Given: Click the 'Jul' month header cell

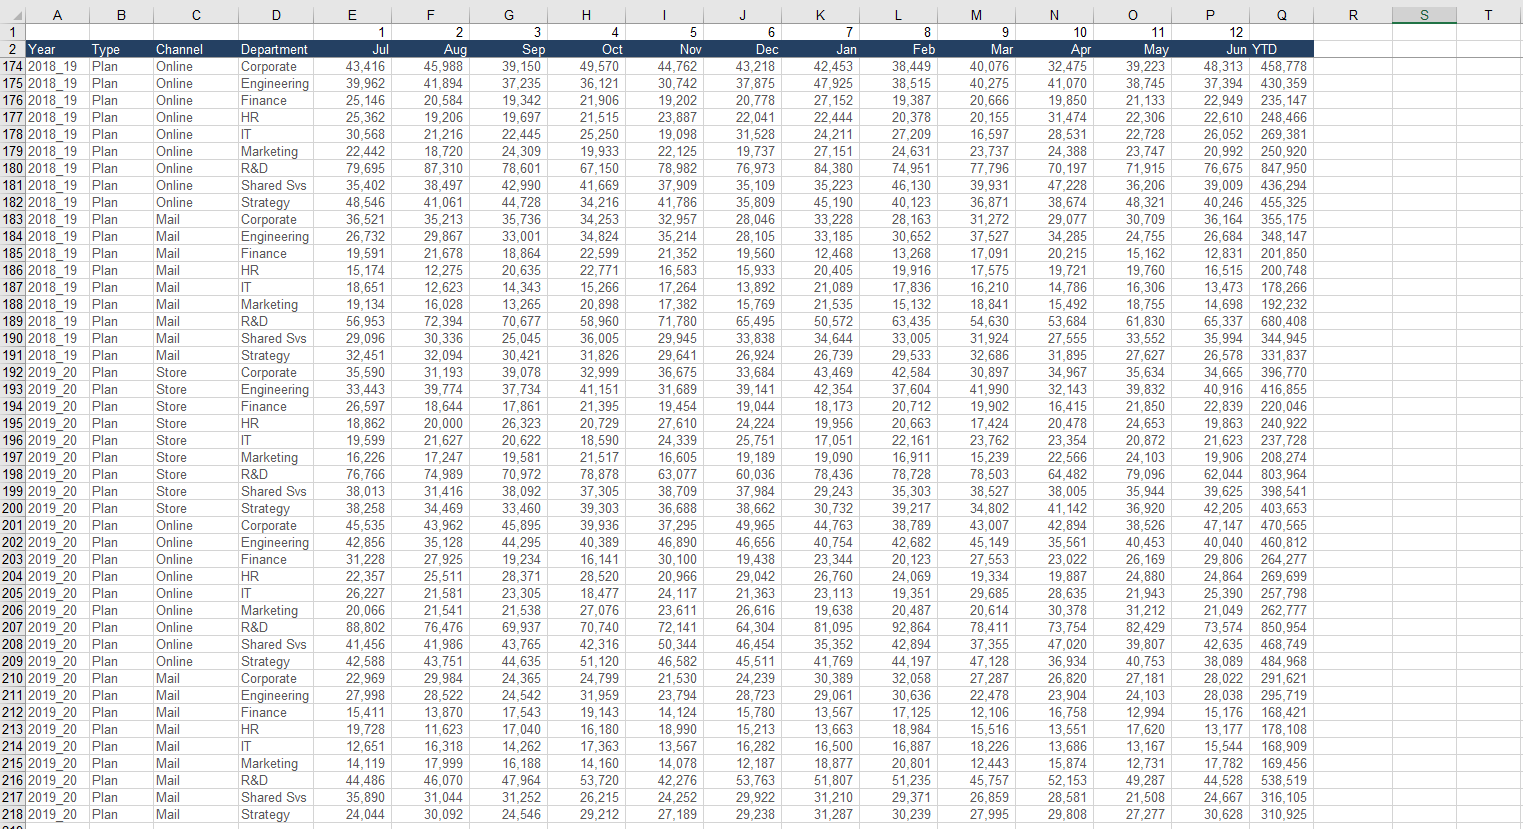Looking at the screenshot, I should [x=352, y=49].
